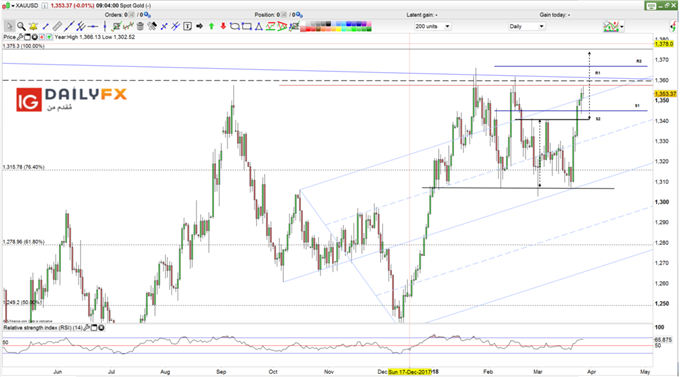Image resolution: width=680 pixels, height=377 pixels.
Task: Select the parallel channel lines tool
Action: (81, 26)
